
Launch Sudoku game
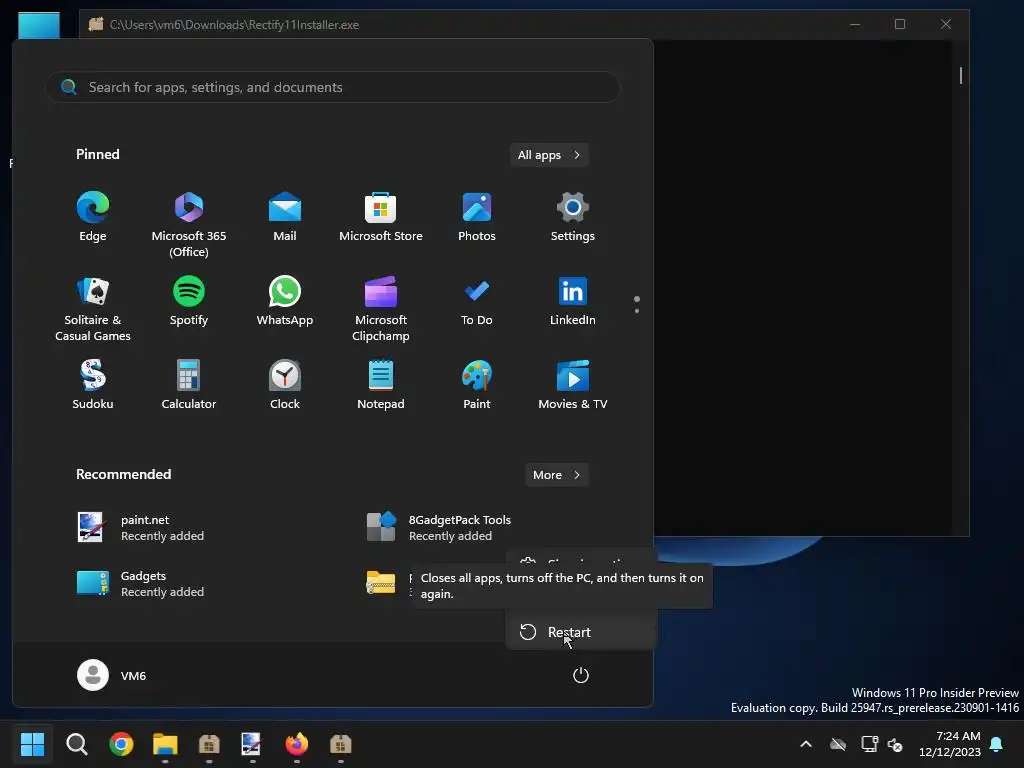point(93,385)
